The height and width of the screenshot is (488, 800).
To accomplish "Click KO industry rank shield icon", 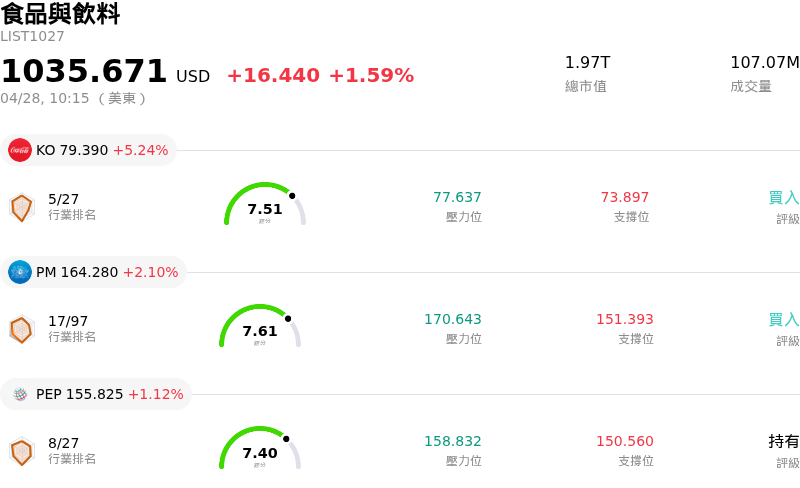I will 21,207.
